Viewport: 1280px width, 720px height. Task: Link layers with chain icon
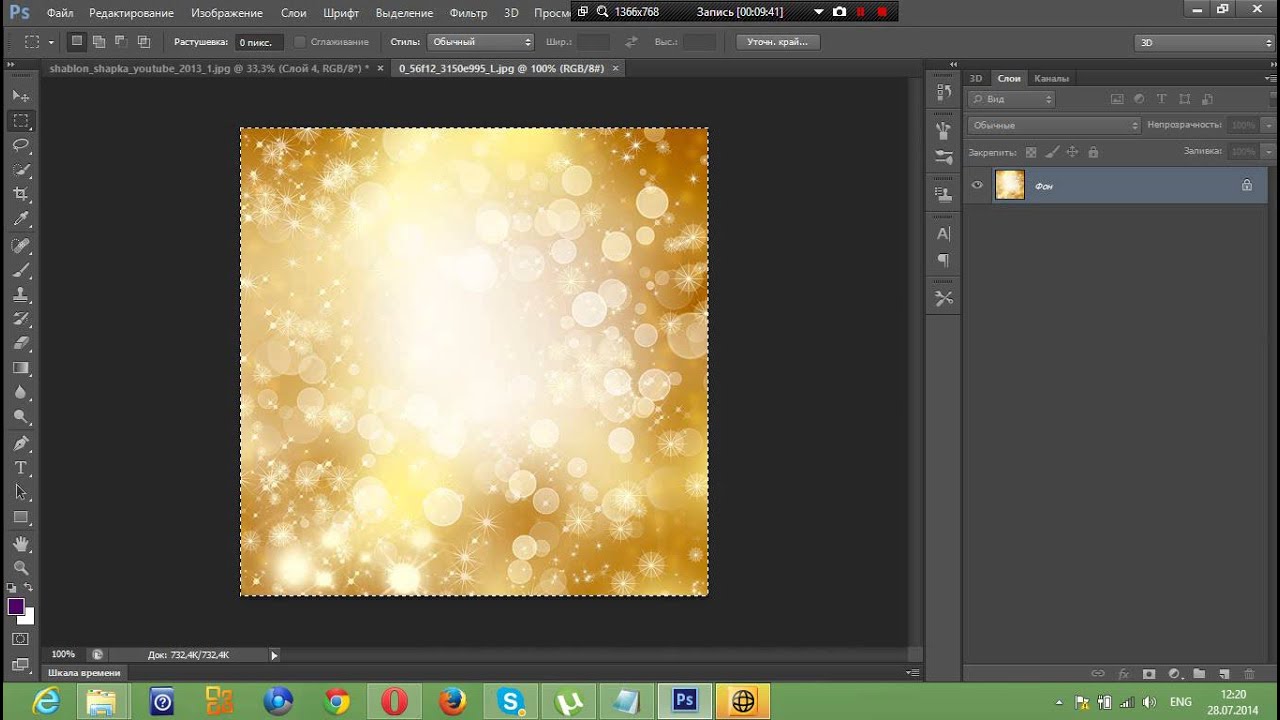point(1098,674)
